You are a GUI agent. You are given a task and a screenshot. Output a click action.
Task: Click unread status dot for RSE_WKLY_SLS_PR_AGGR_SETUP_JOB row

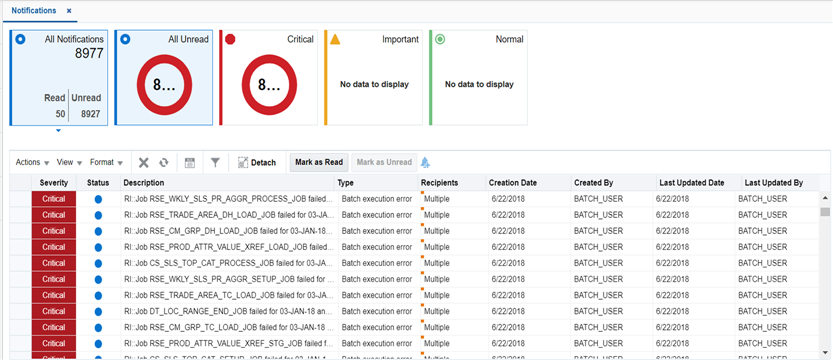[98, 279]
